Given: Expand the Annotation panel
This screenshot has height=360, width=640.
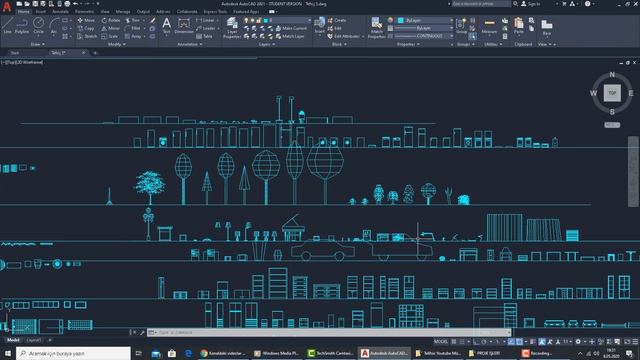Looking at the screenshot, I should click(190, 44).
